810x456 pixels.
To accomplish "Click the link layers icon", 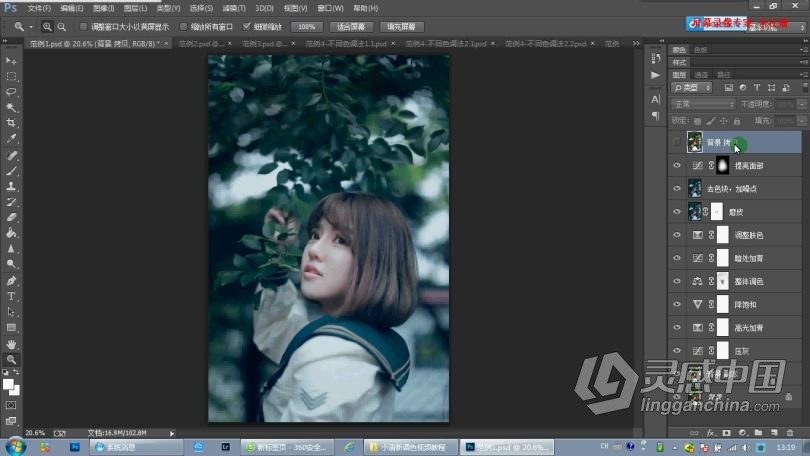I will tap(694, 433).
